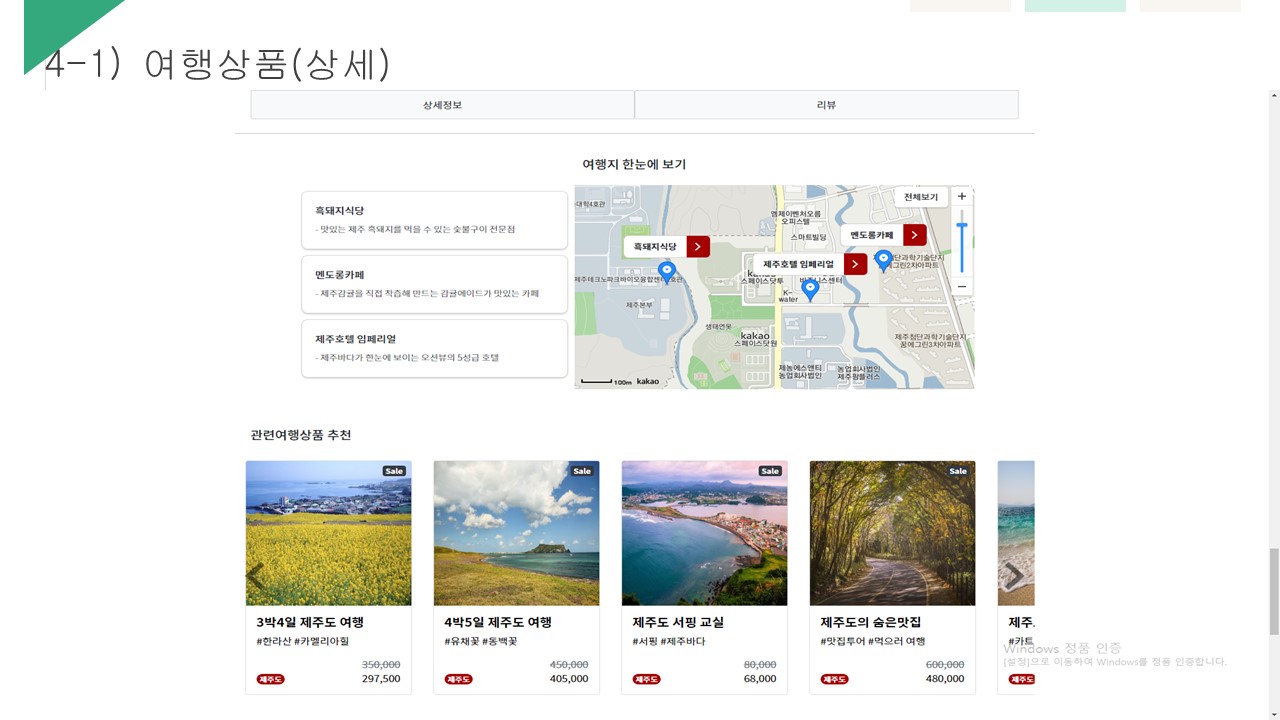Click the 여행지 한눈에 보기 heading
This screenshot has width=1280, height=720.
coord(634,164)
